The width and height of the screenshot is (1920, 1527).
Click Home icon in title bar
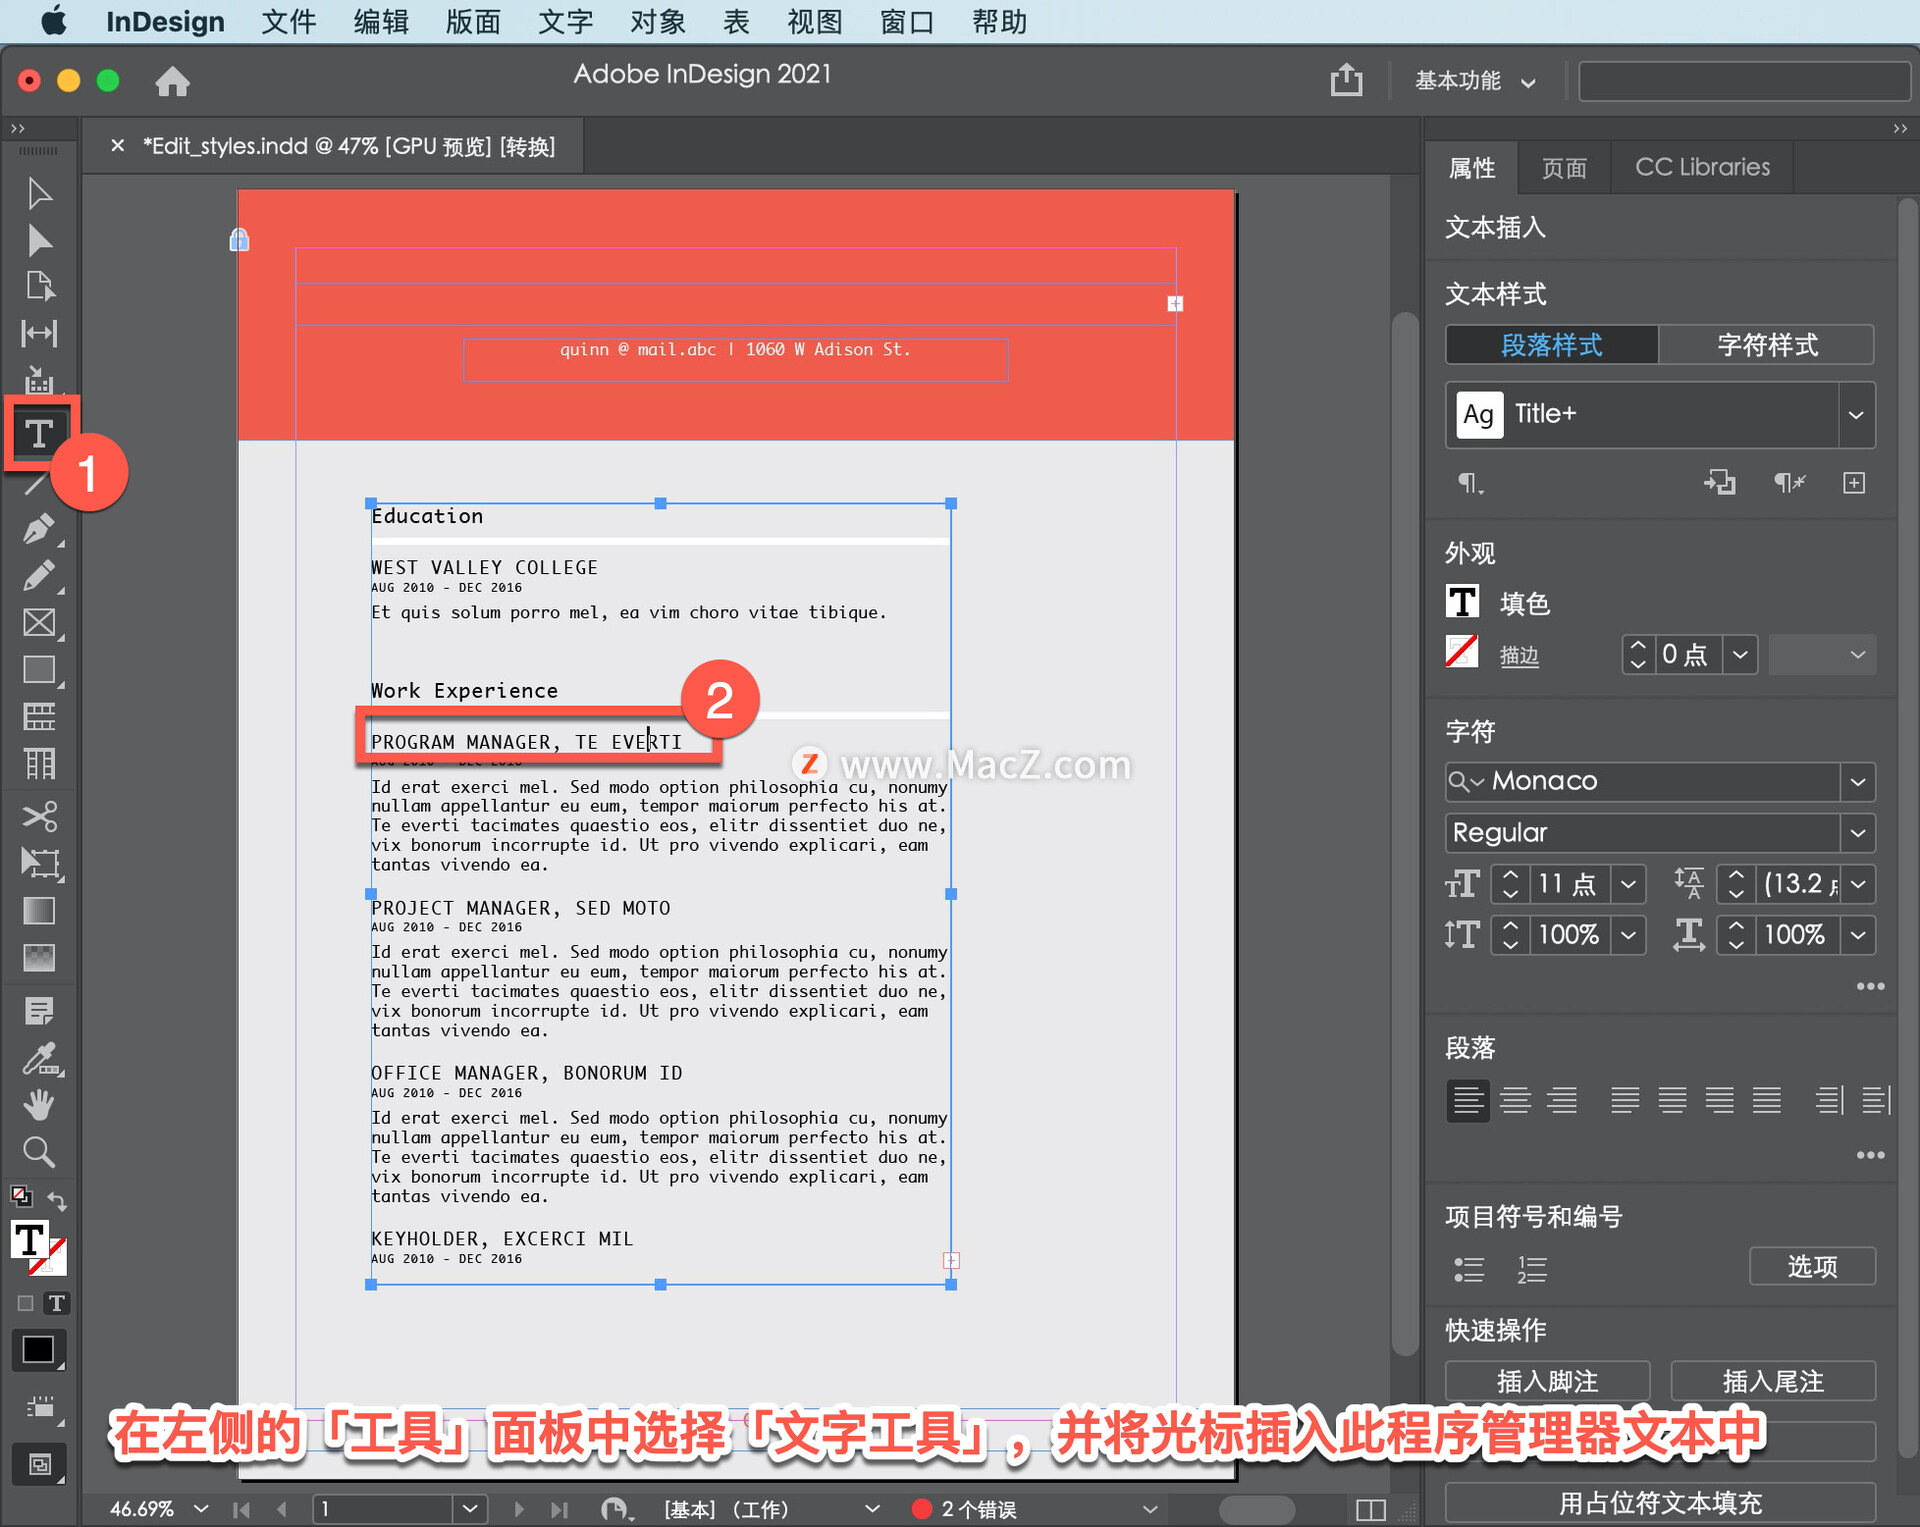pos(172,81)
